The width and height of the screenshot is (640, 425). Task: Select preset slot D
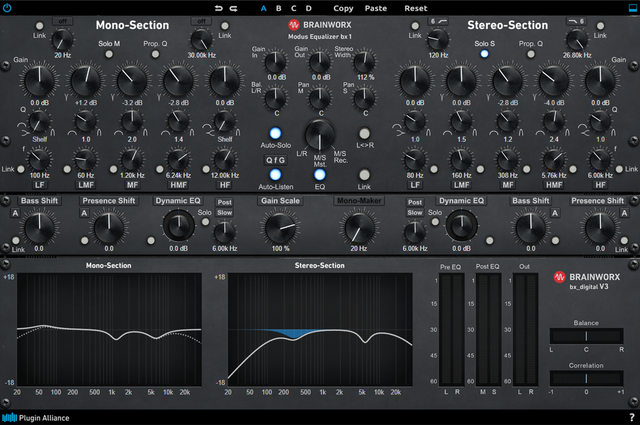click(x=309, y=8)
